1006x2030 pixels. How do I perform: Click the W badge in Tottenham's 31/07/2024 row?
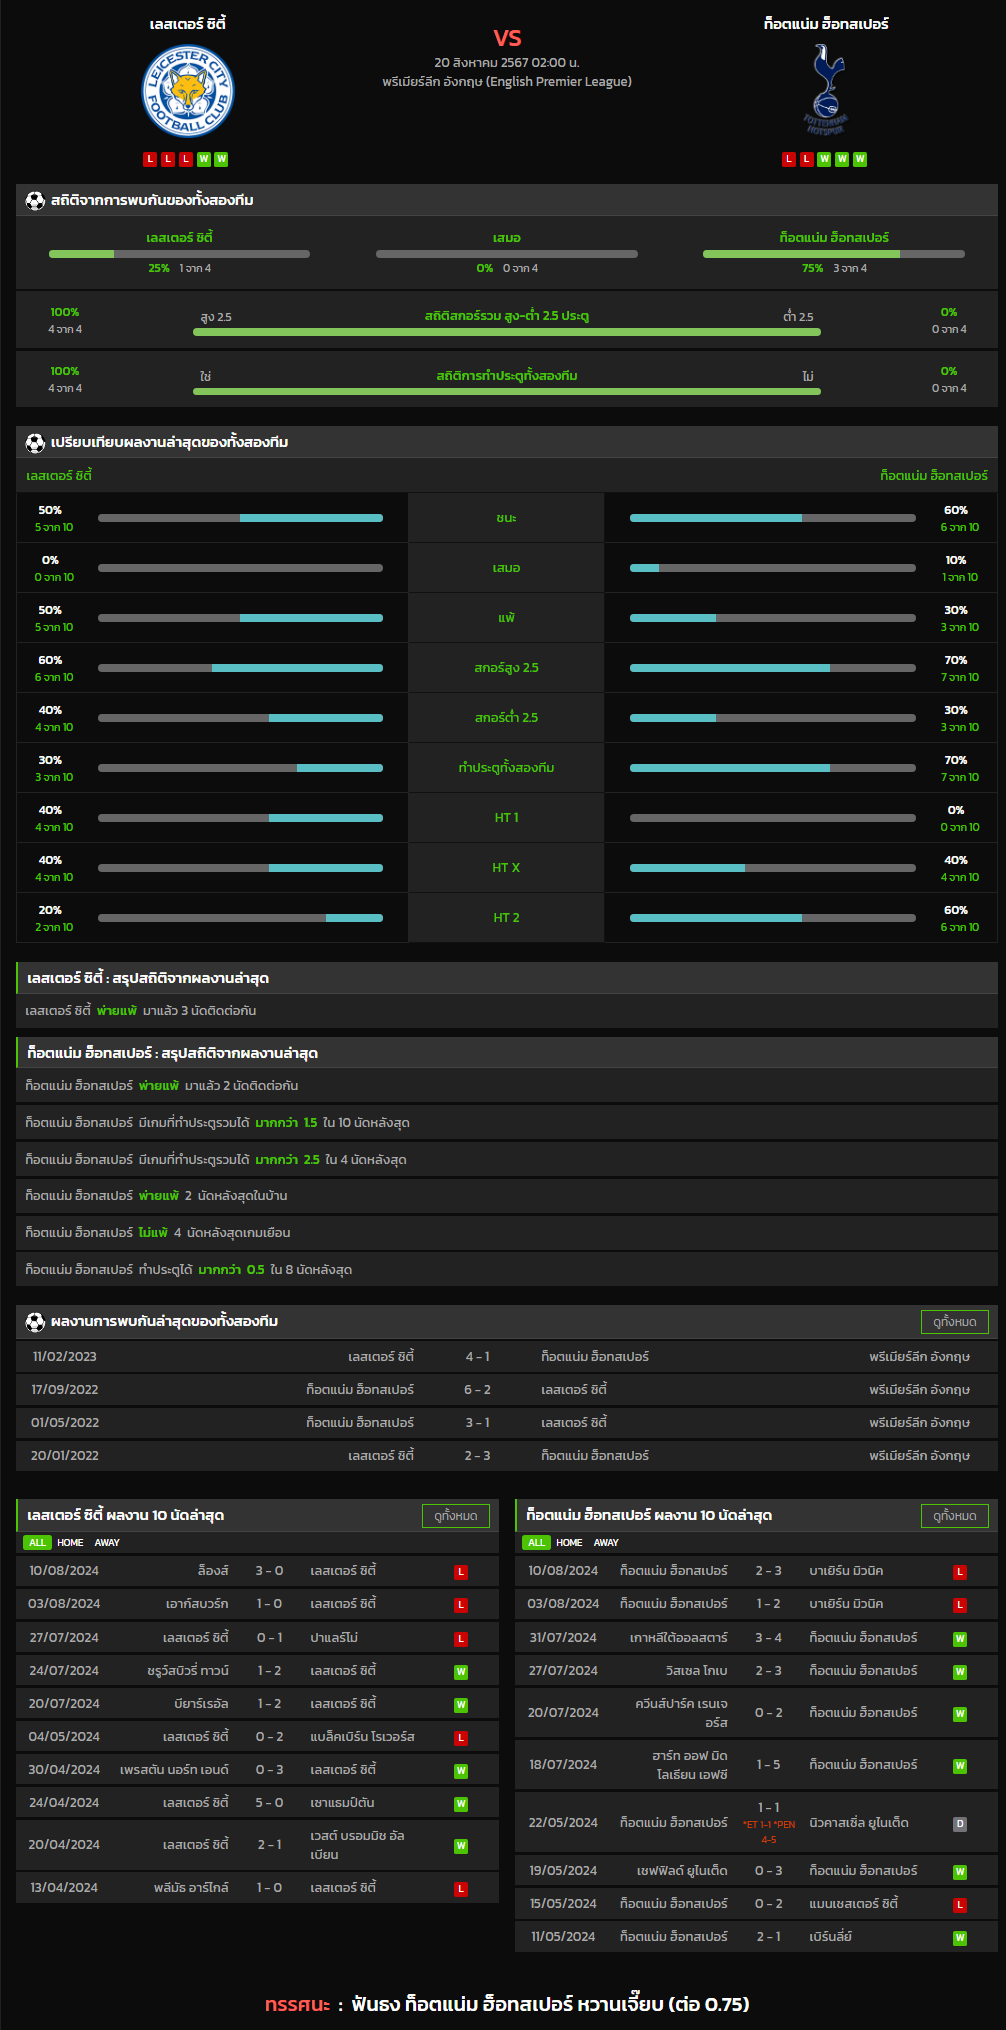[x=960, y=1639]
